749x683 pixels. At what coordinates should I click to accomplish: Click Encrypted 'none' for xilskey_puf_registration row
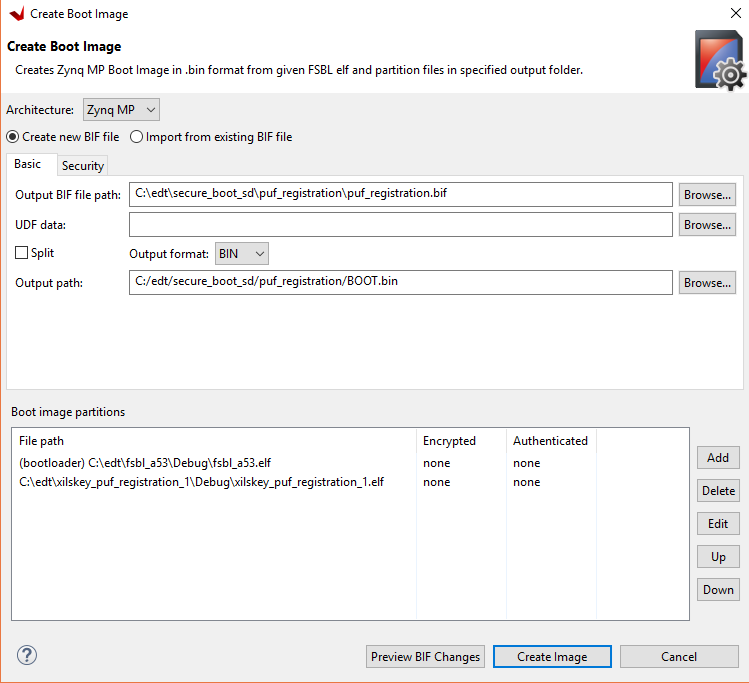click(x=437, y=482)
